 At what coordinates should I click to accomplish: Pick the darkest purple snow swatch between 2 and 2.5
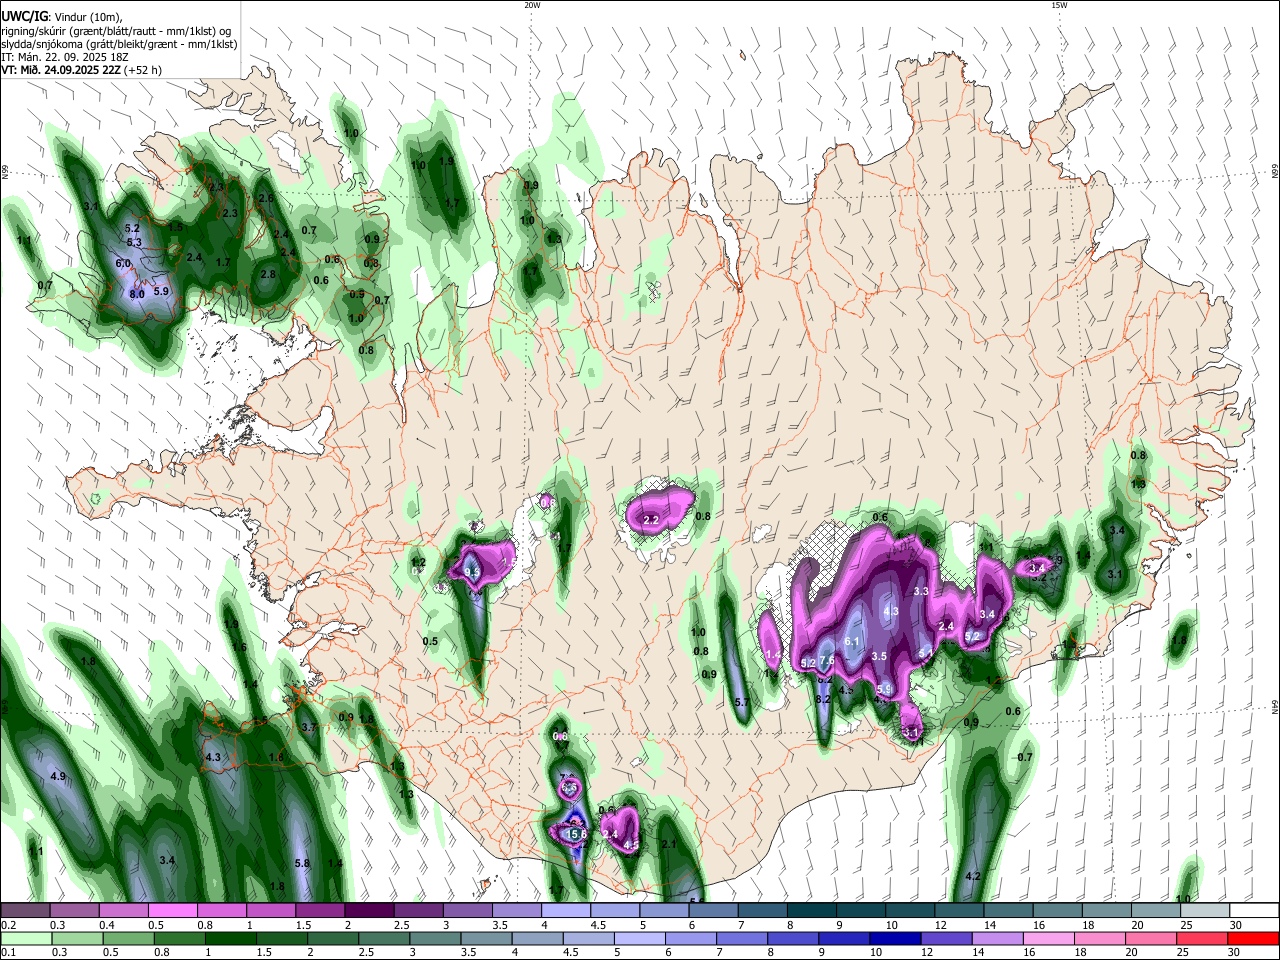[369, 910]
